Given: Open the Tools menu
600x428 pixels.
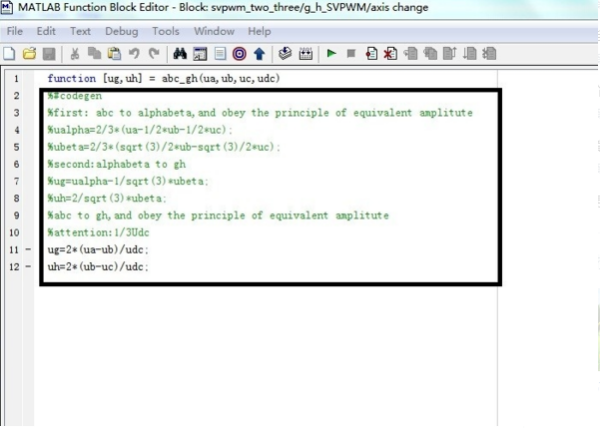Looking at the screenshot, I should coord(166,31).
